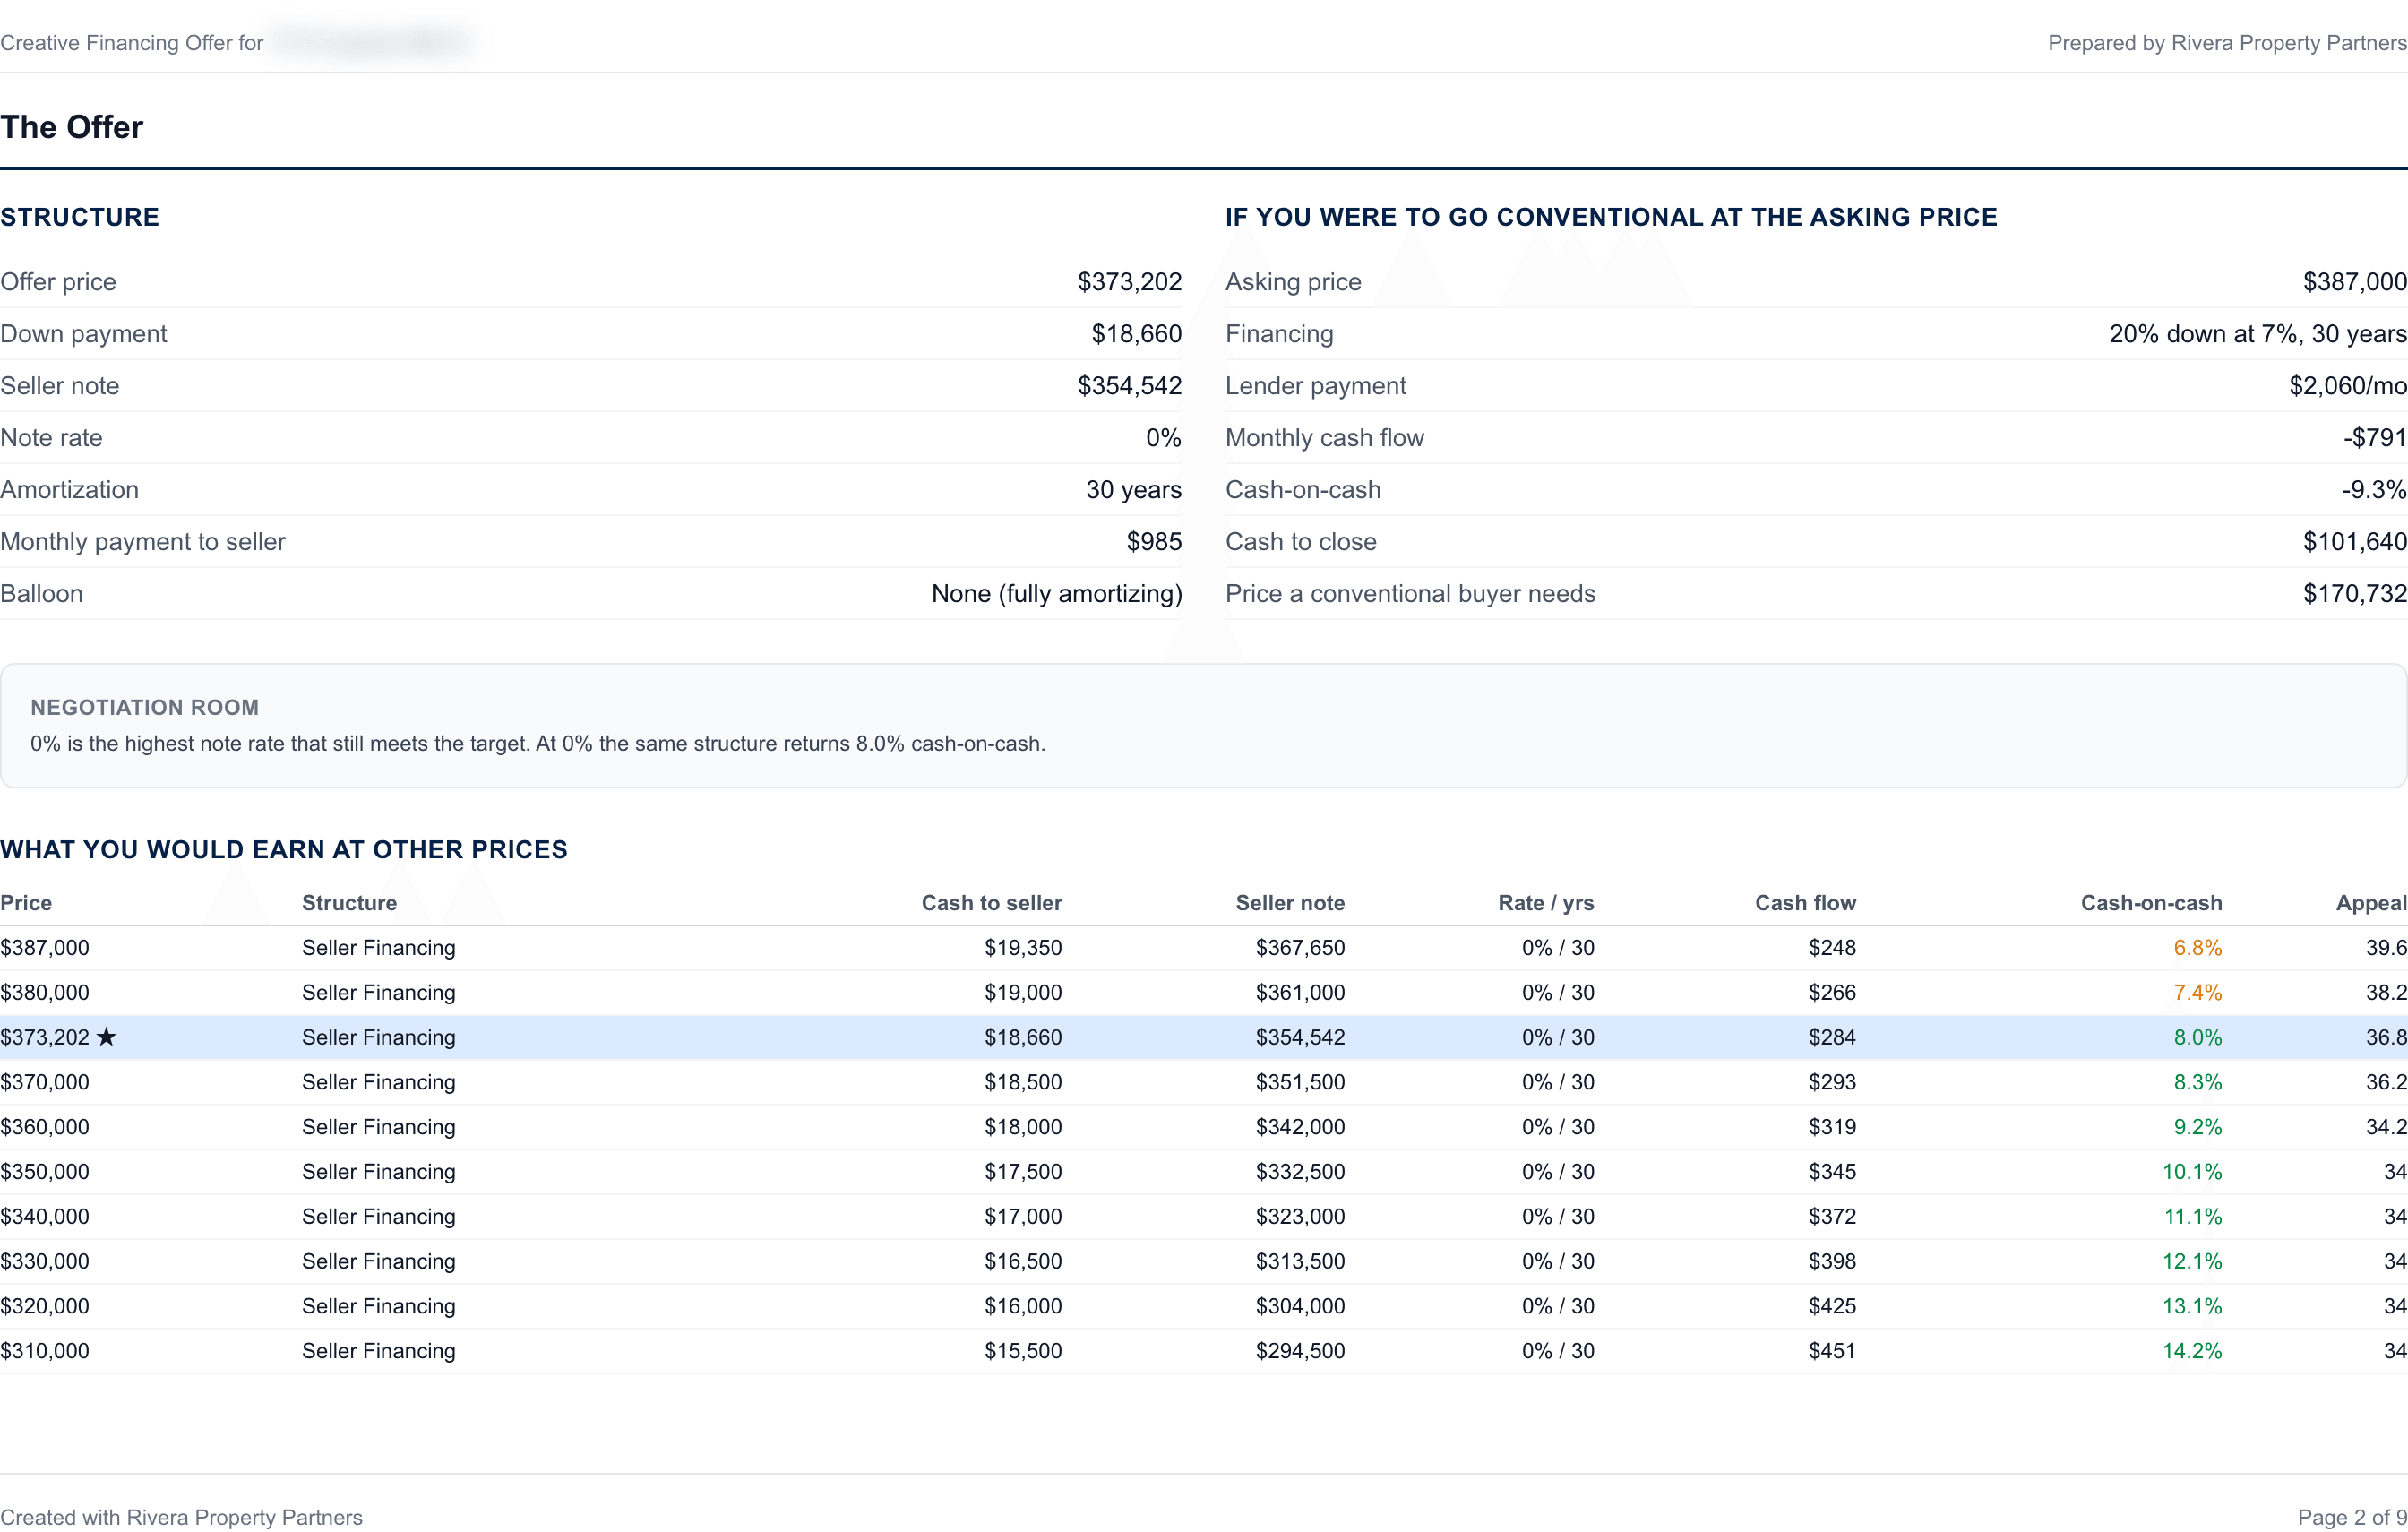2408x1532 pixels.
Task: Click the $340,000 price cell
Action: 45,1217
